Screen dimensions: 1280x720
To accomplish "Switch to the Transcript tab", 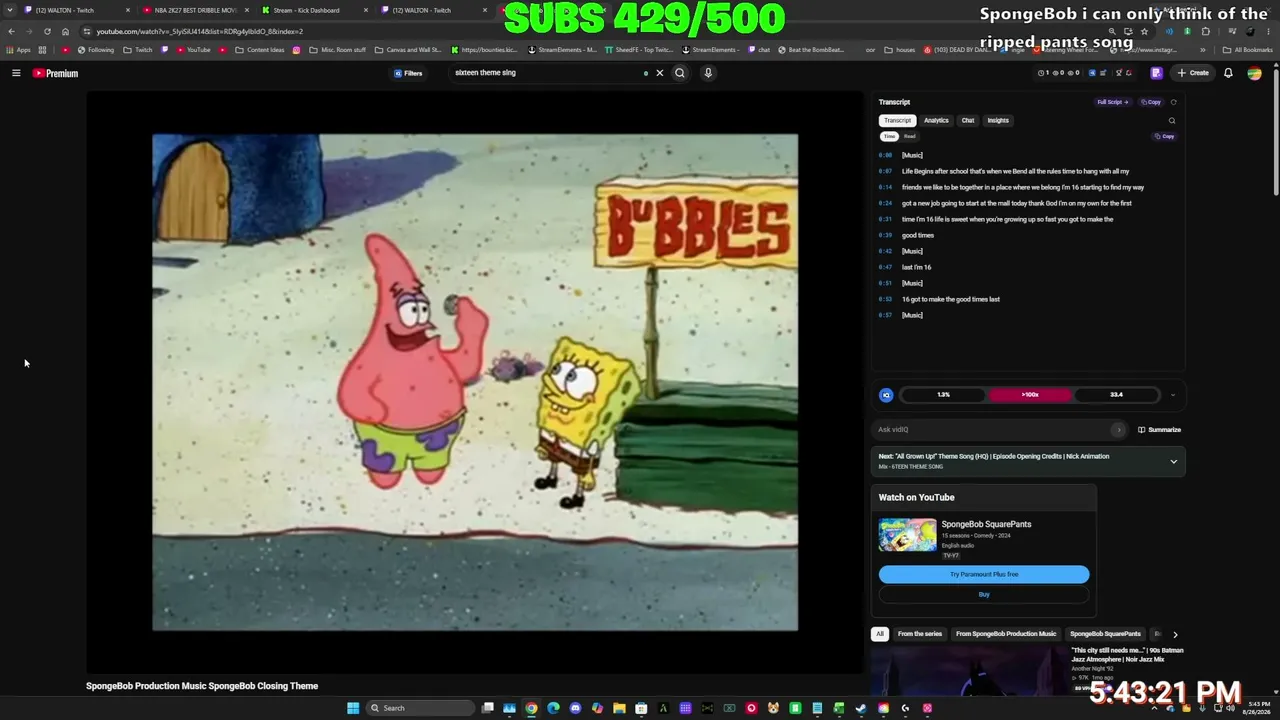I will pyautogui.click(x=897, y=120).
